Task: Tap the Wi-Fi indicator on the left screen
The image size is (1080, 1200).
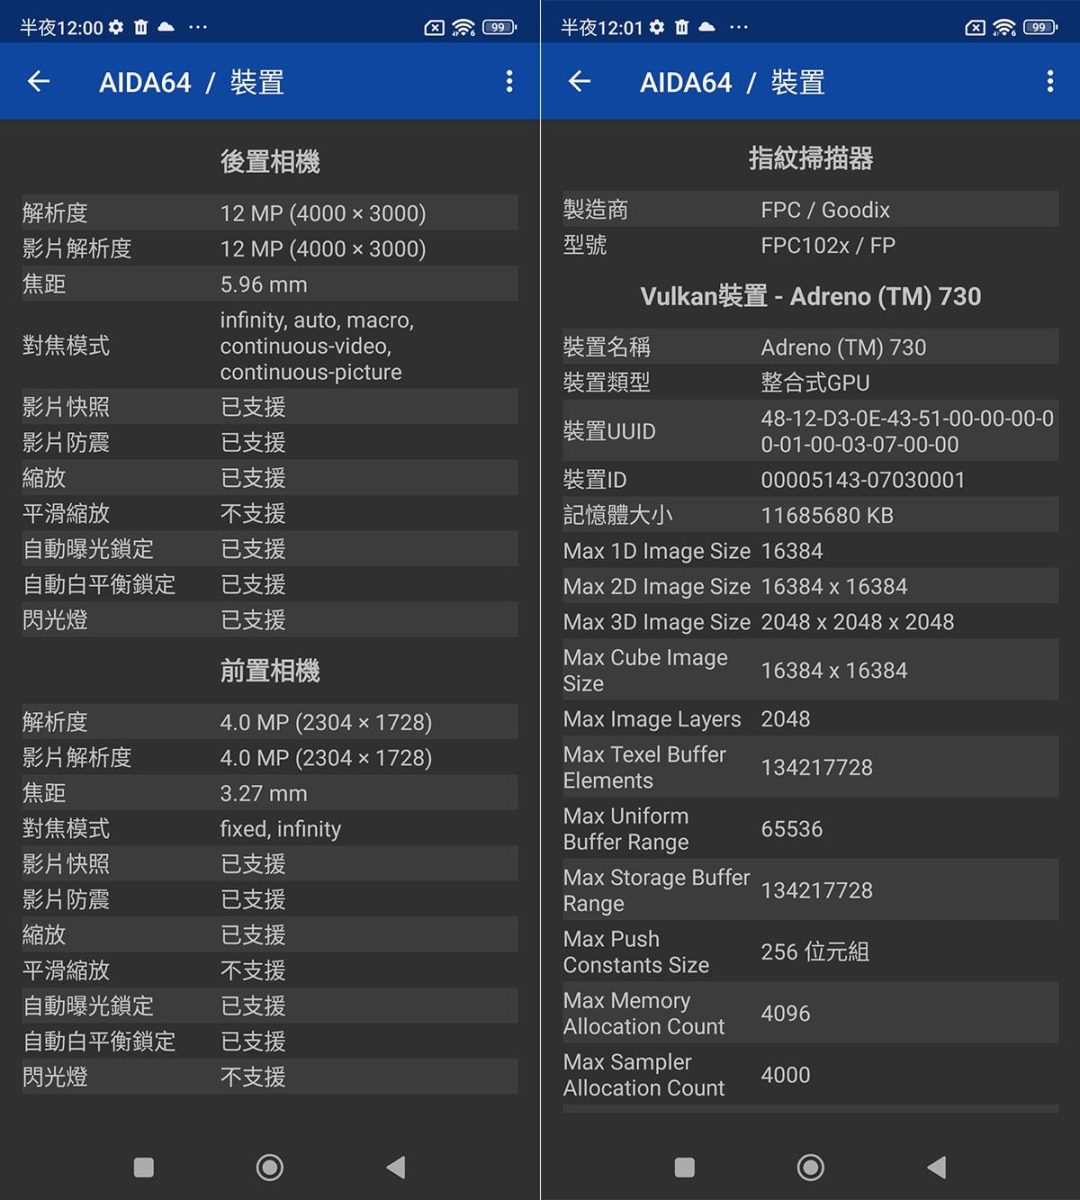Action: coord(463,27)
